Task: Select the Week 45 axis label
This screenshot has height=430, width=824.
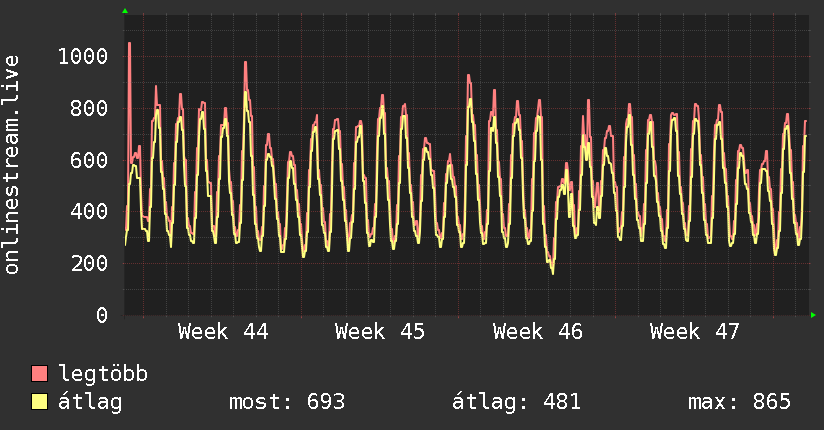Action: [x=380, y=332]
